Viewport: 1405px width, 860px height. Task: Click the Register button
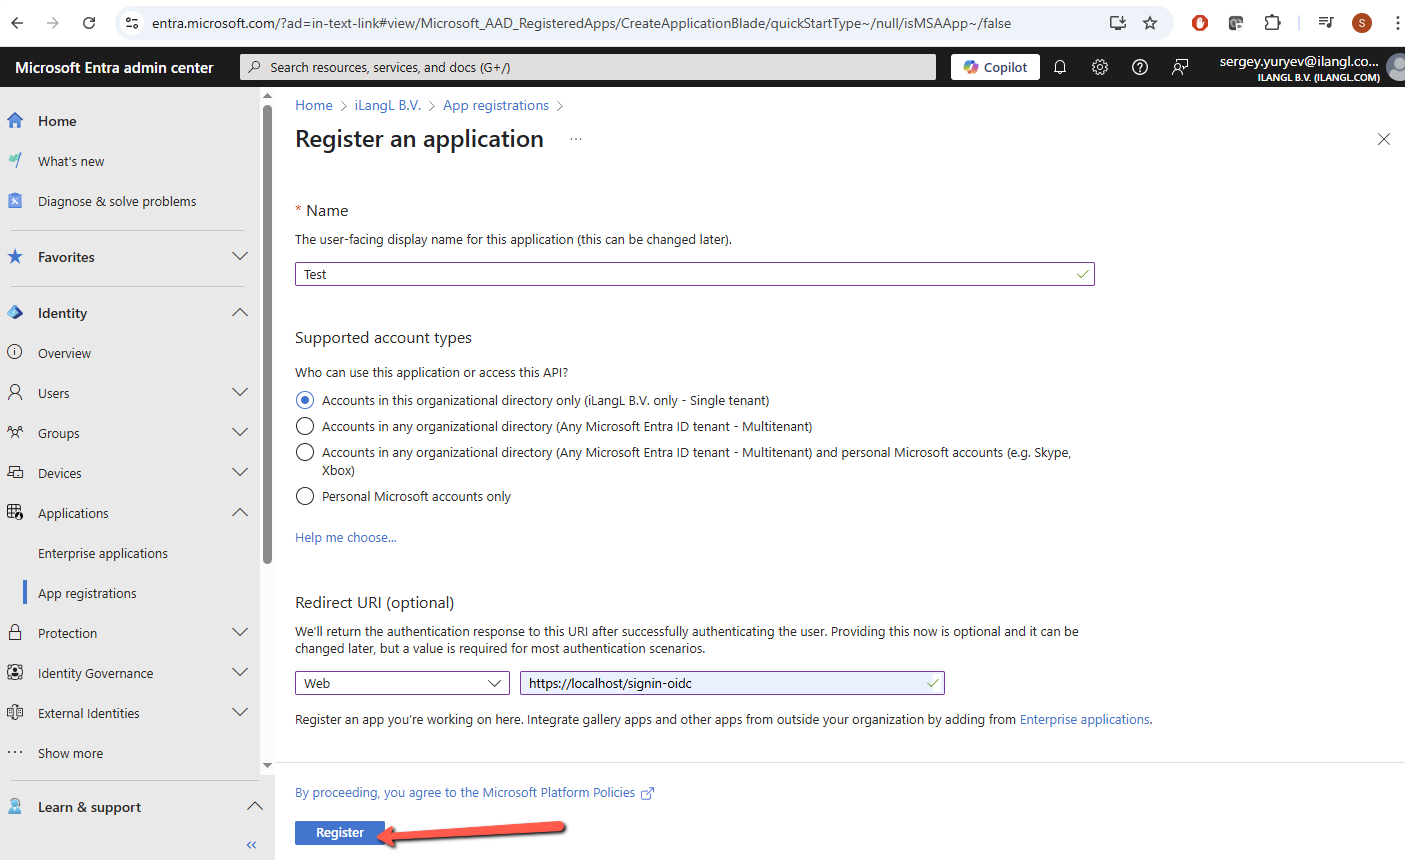(x=340, y=833)
